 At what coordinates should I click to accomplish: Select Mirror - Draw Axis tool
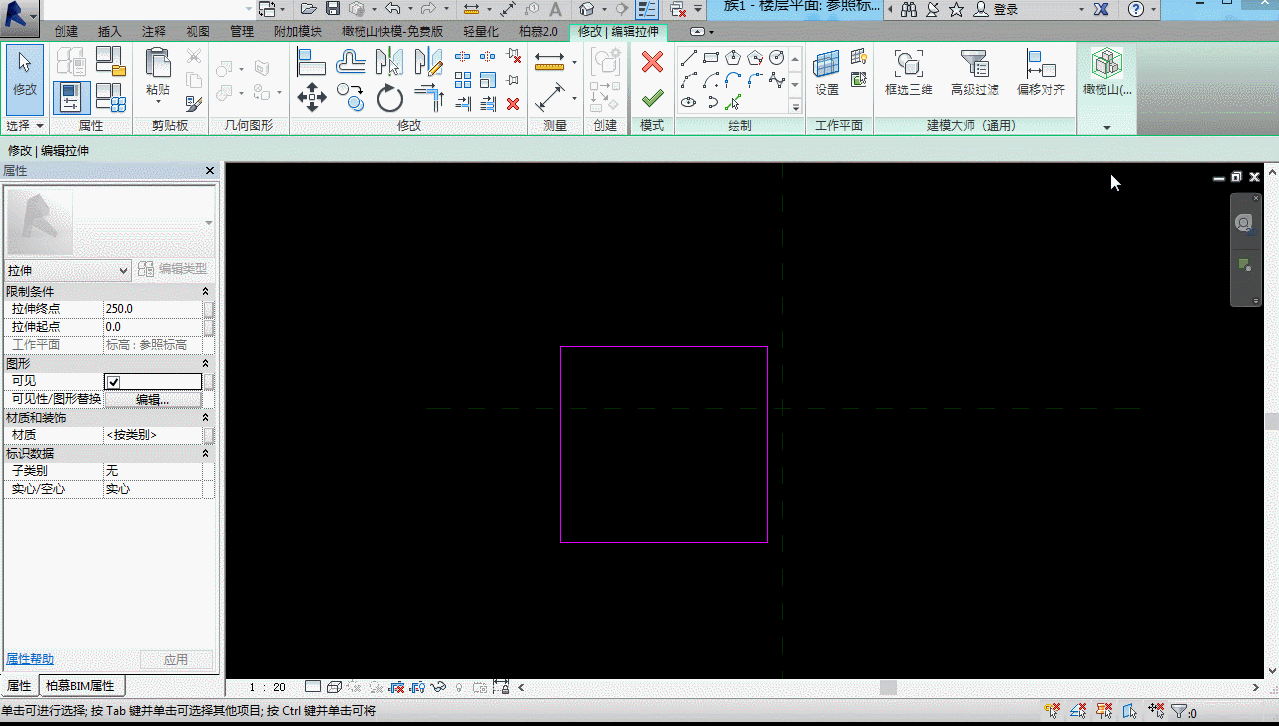click(428, 62)
